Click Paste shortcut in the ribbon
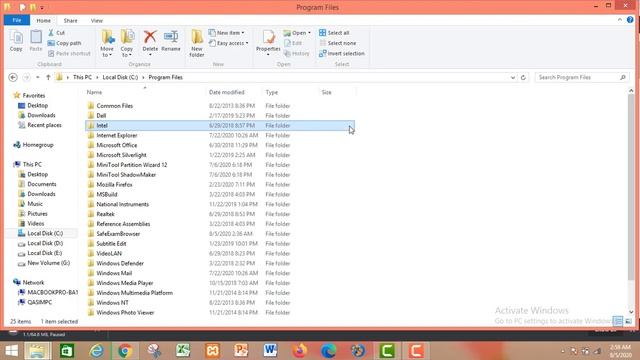The width and height of the screenshot is (640, 360). click(69, 53)
